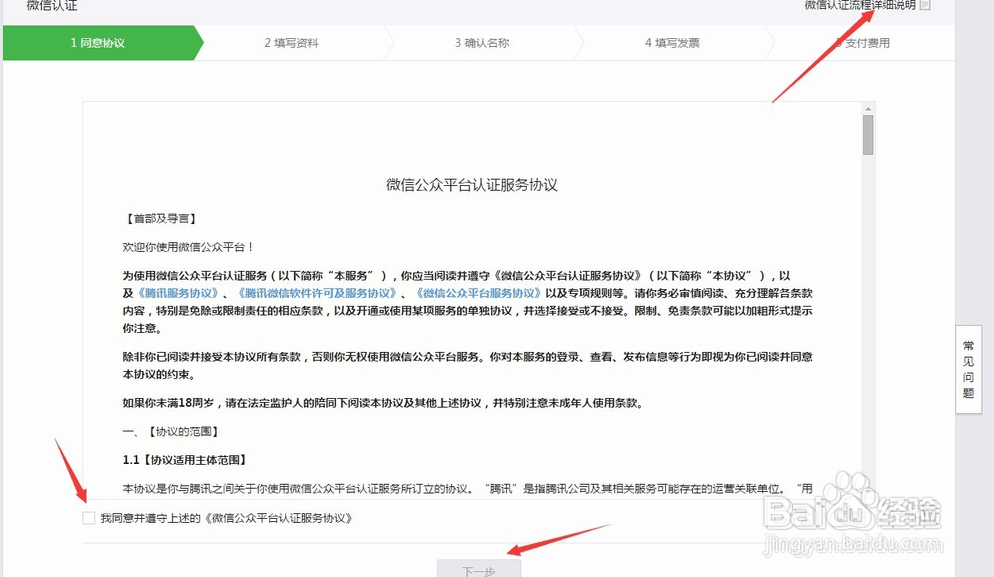Open the 常见问题 side panel
The image size is (994, 577).
coord(966,368)
